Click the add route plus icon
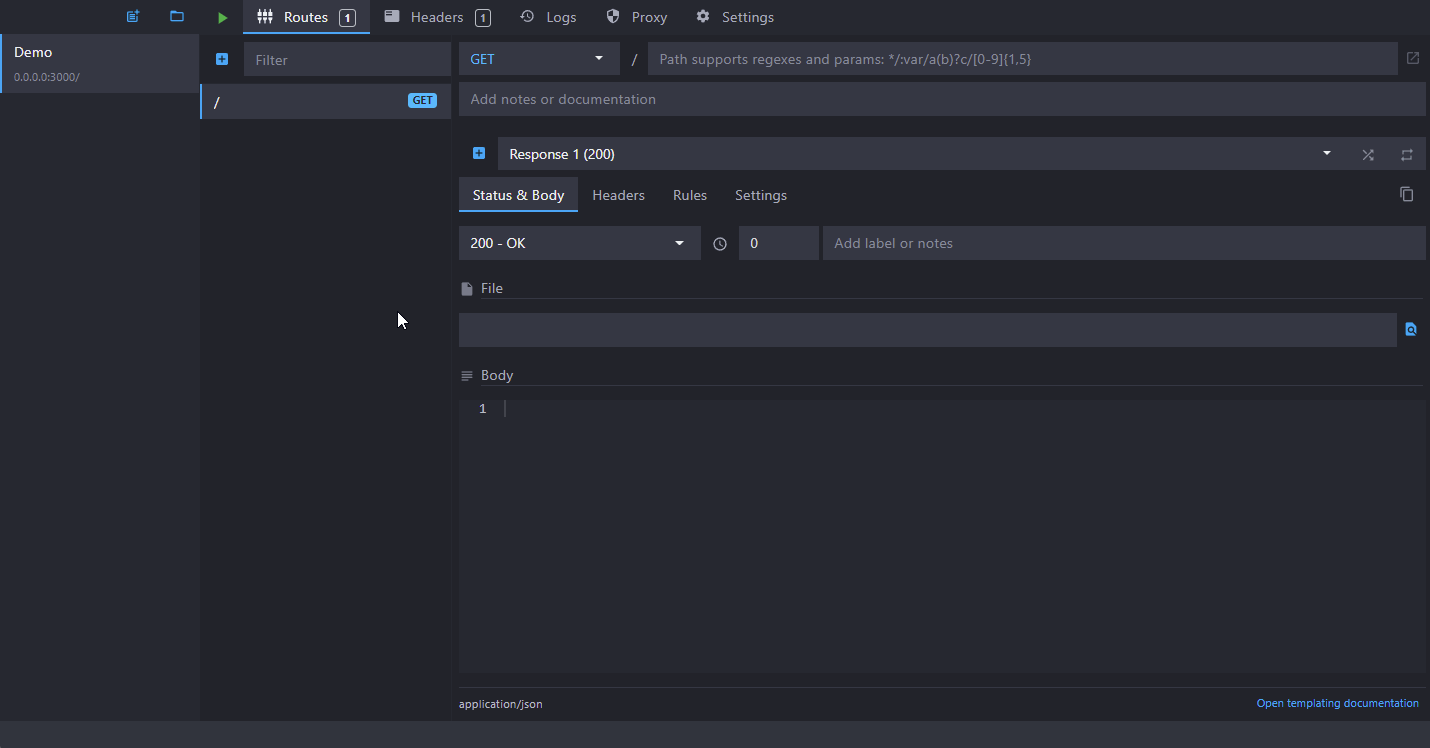The height and width of the screenshot is (748, 1430). pos(222,59)
